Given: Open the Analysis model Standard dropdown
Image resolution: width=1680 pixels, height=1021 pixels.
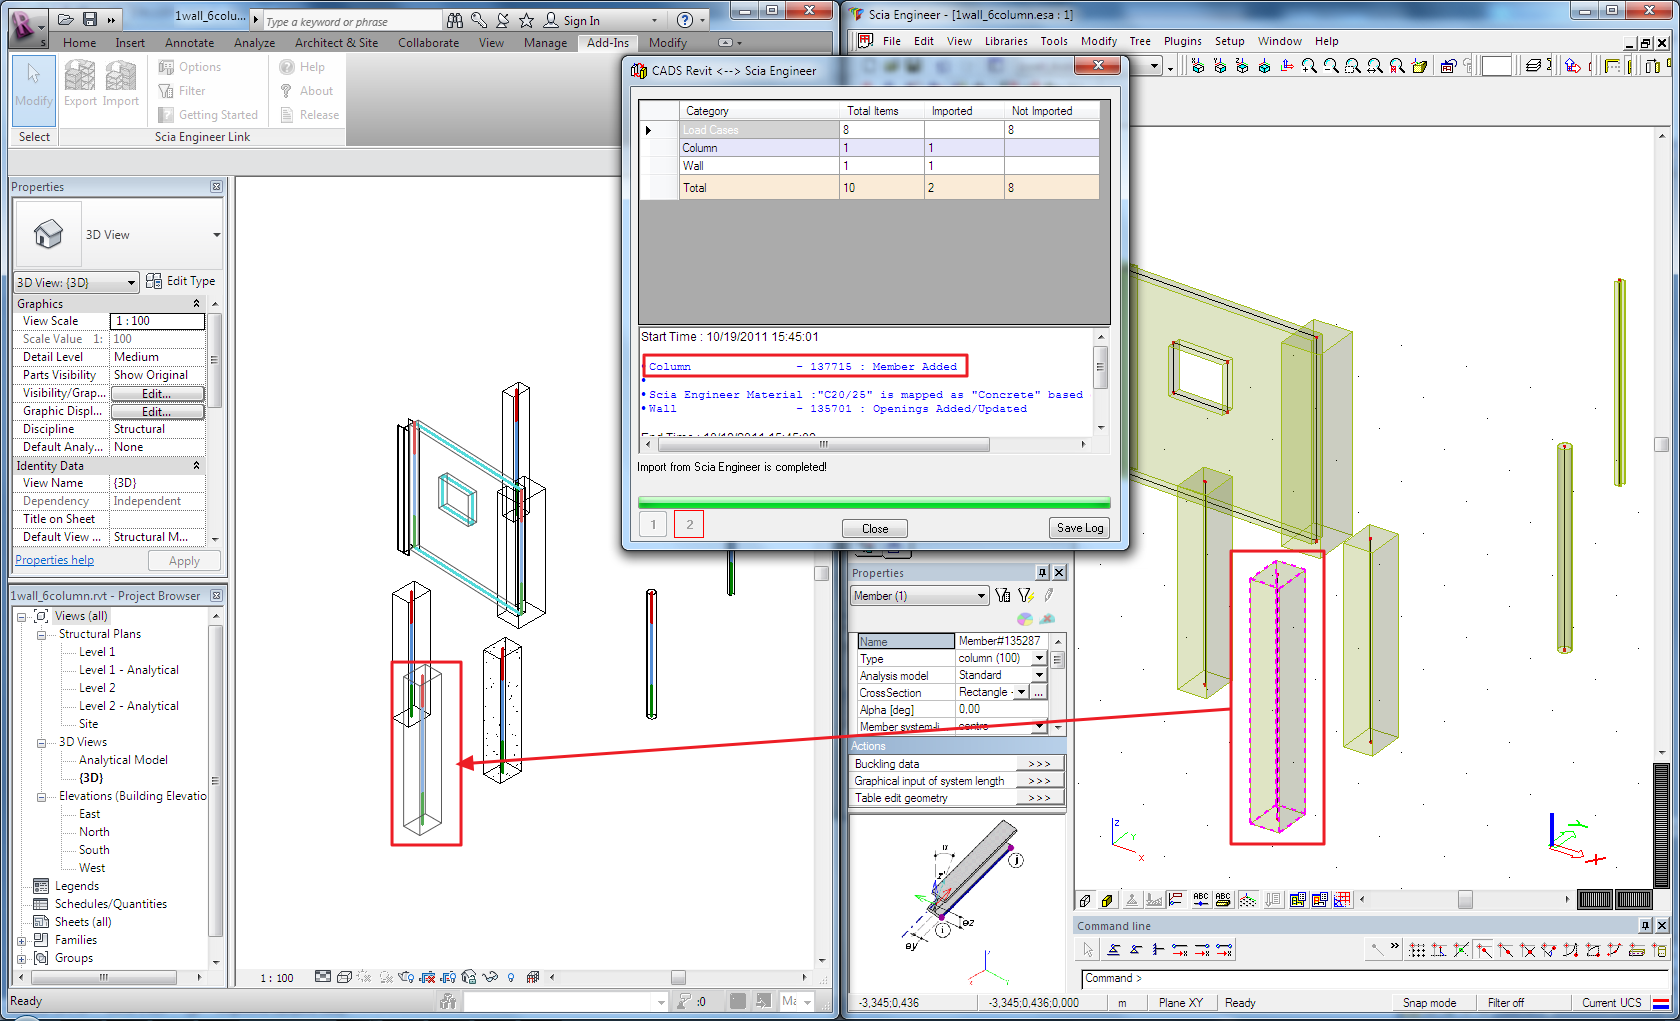Looking at the screenshot, I should pyautogui.click(x=1039, y=676).
